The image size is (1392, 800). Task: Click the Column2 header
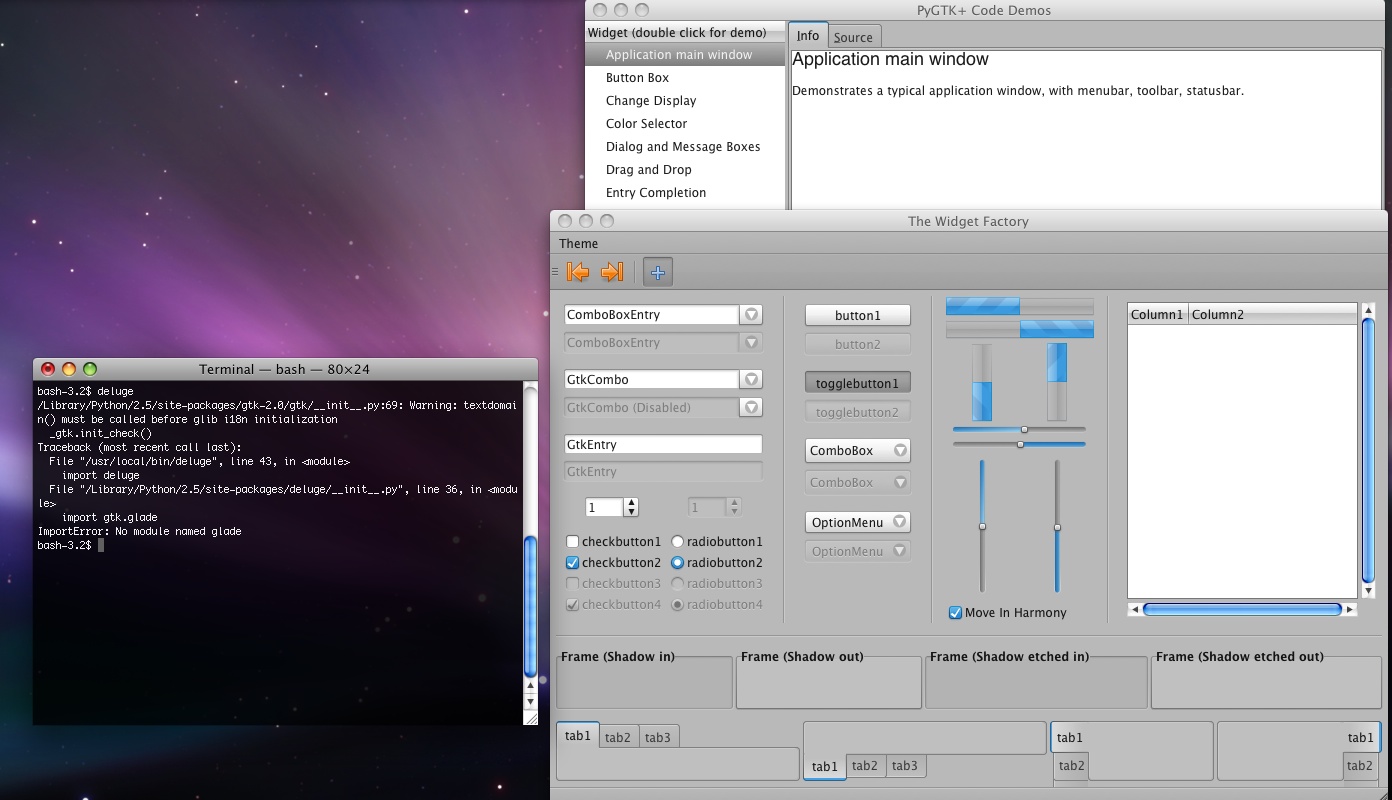pos(1273,314)
